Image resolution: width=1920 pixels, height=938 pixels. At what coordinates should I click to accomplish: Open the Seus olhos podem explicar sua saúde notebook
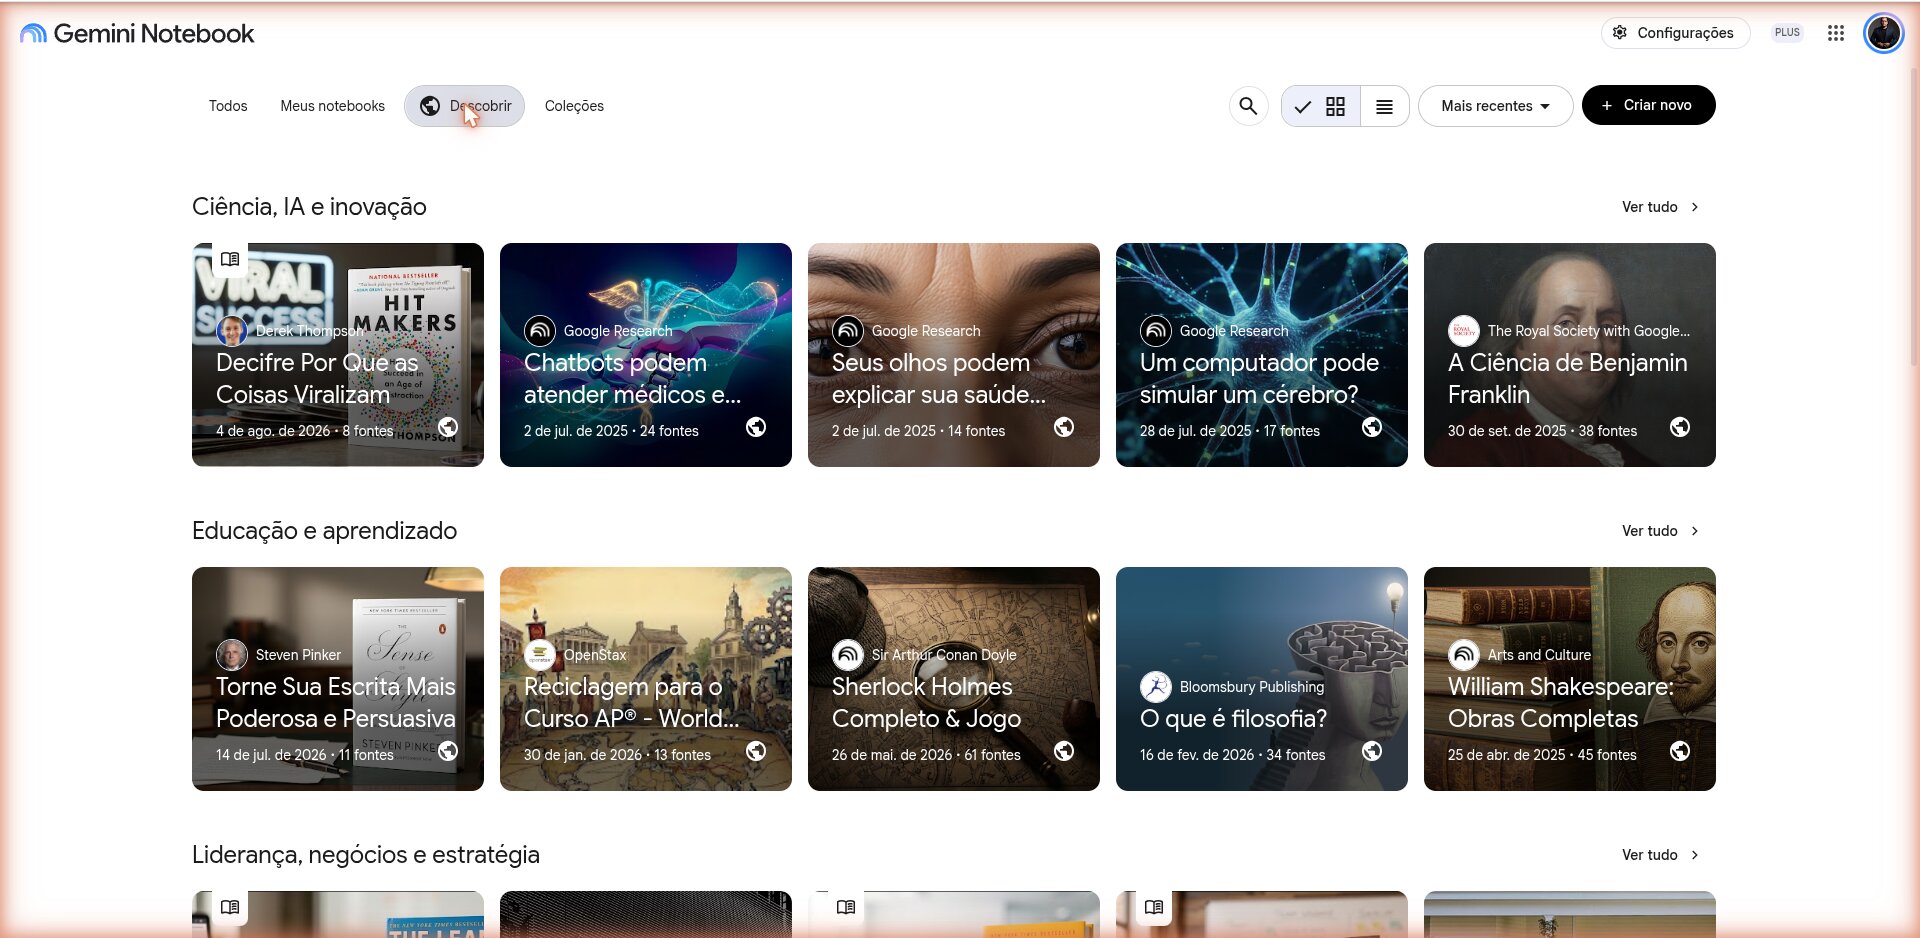click(x=954, y=355)
